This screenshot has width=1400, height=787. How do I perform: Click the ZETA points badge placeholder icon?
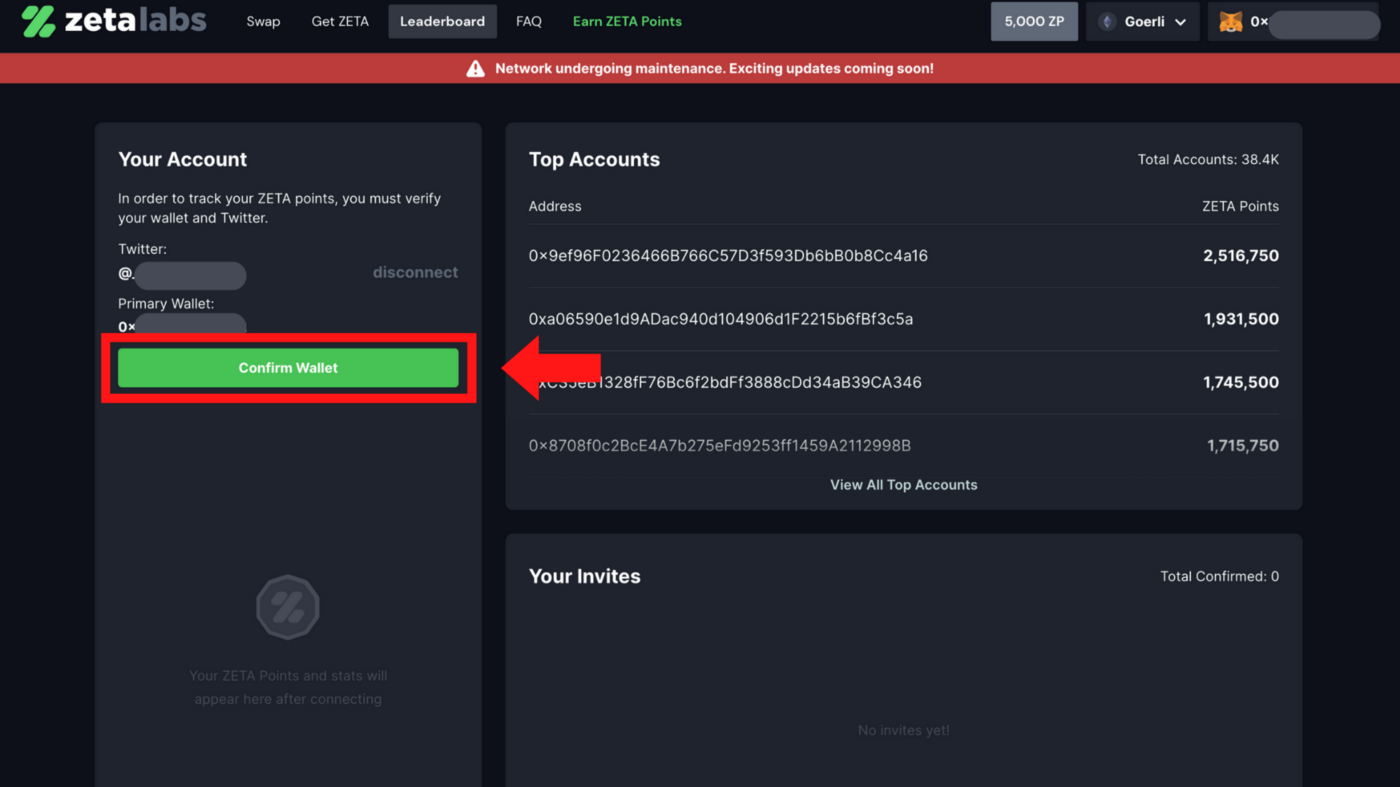click(x=288, y=607)
